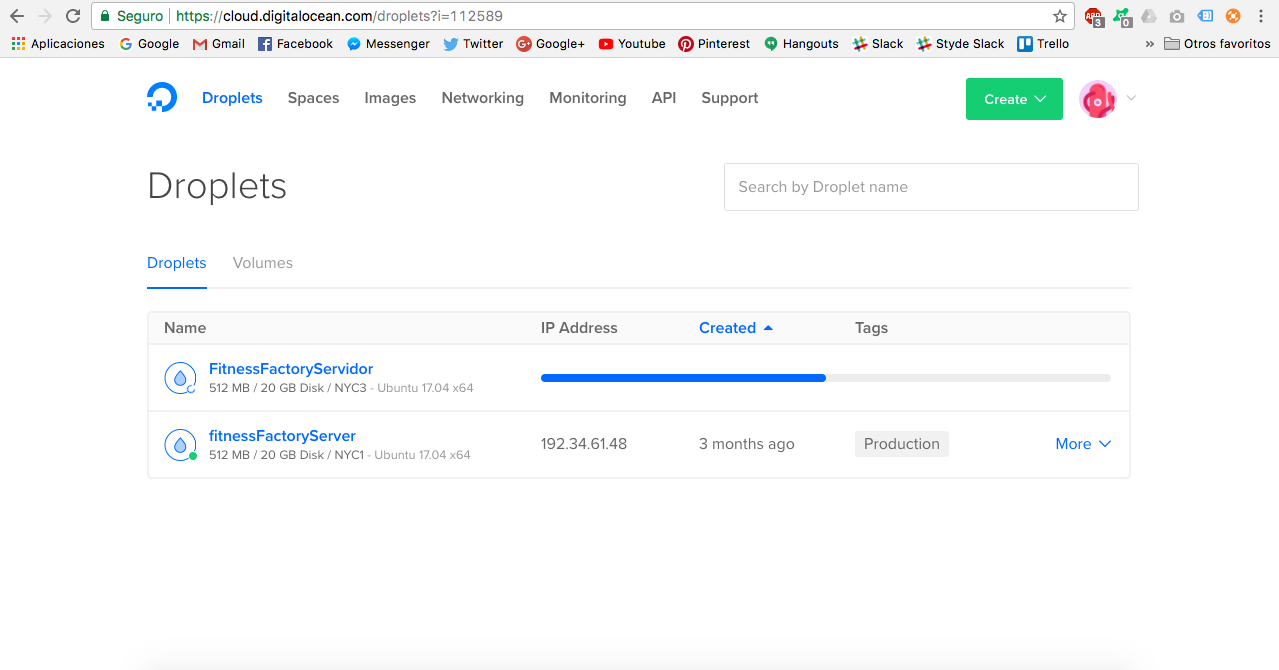1279x670 pixels.
Task: Open the fitnessFactoryServer droplet link
Action: [x=282, y=436]
